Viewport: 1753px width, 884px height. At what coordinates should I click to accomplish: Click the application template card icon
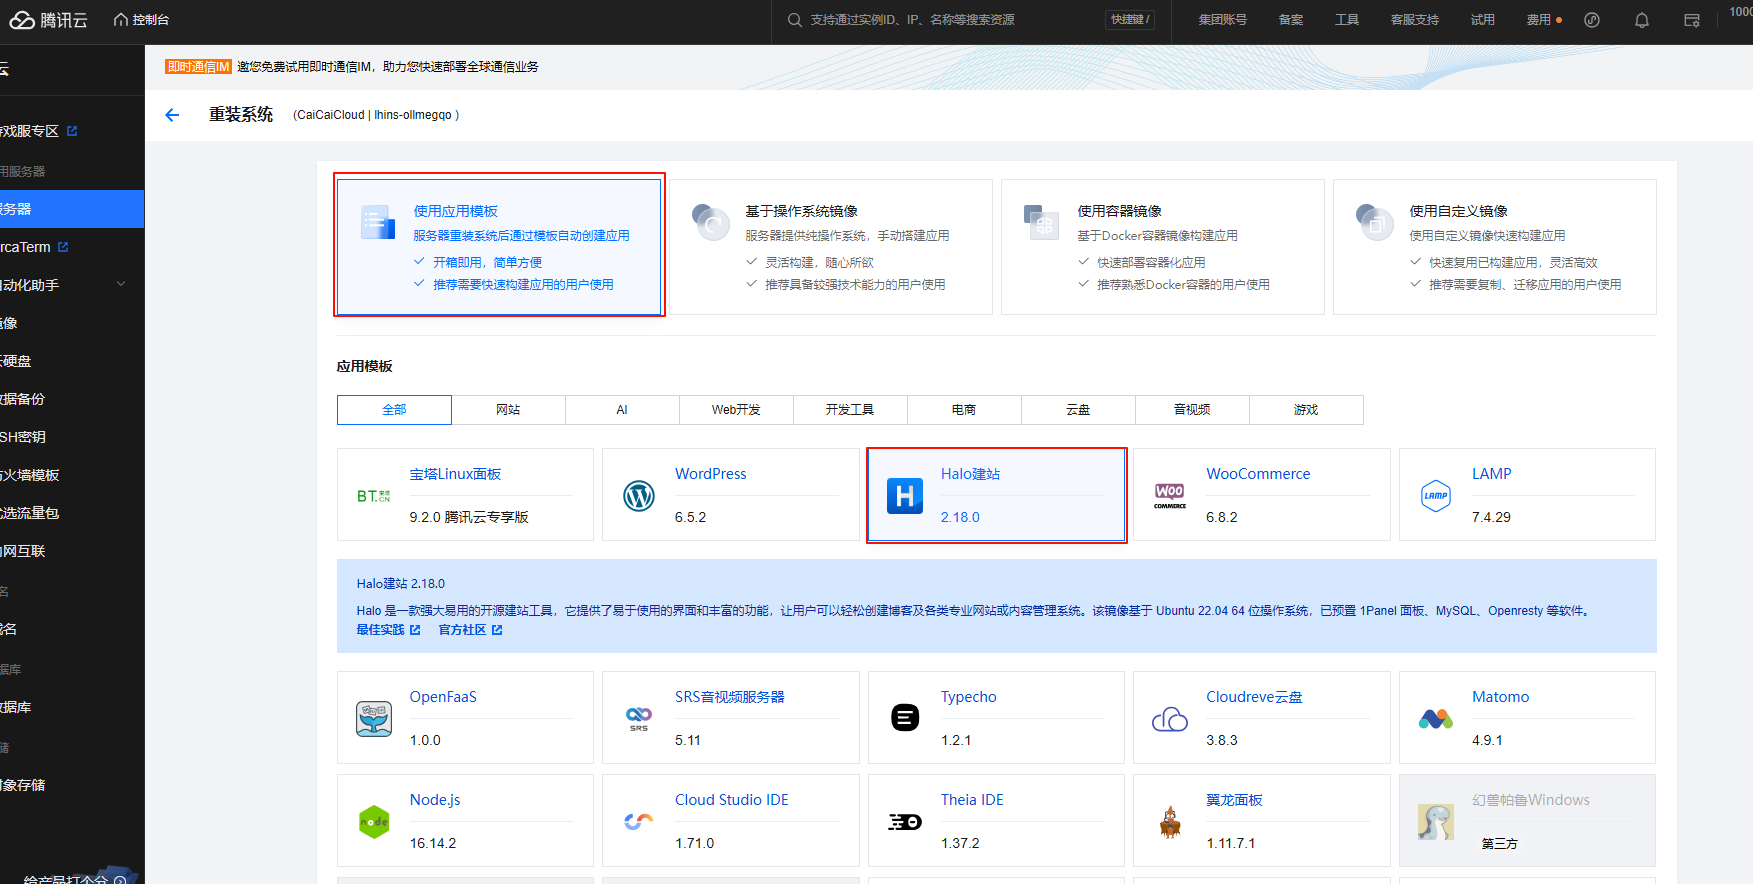[378, 222]
